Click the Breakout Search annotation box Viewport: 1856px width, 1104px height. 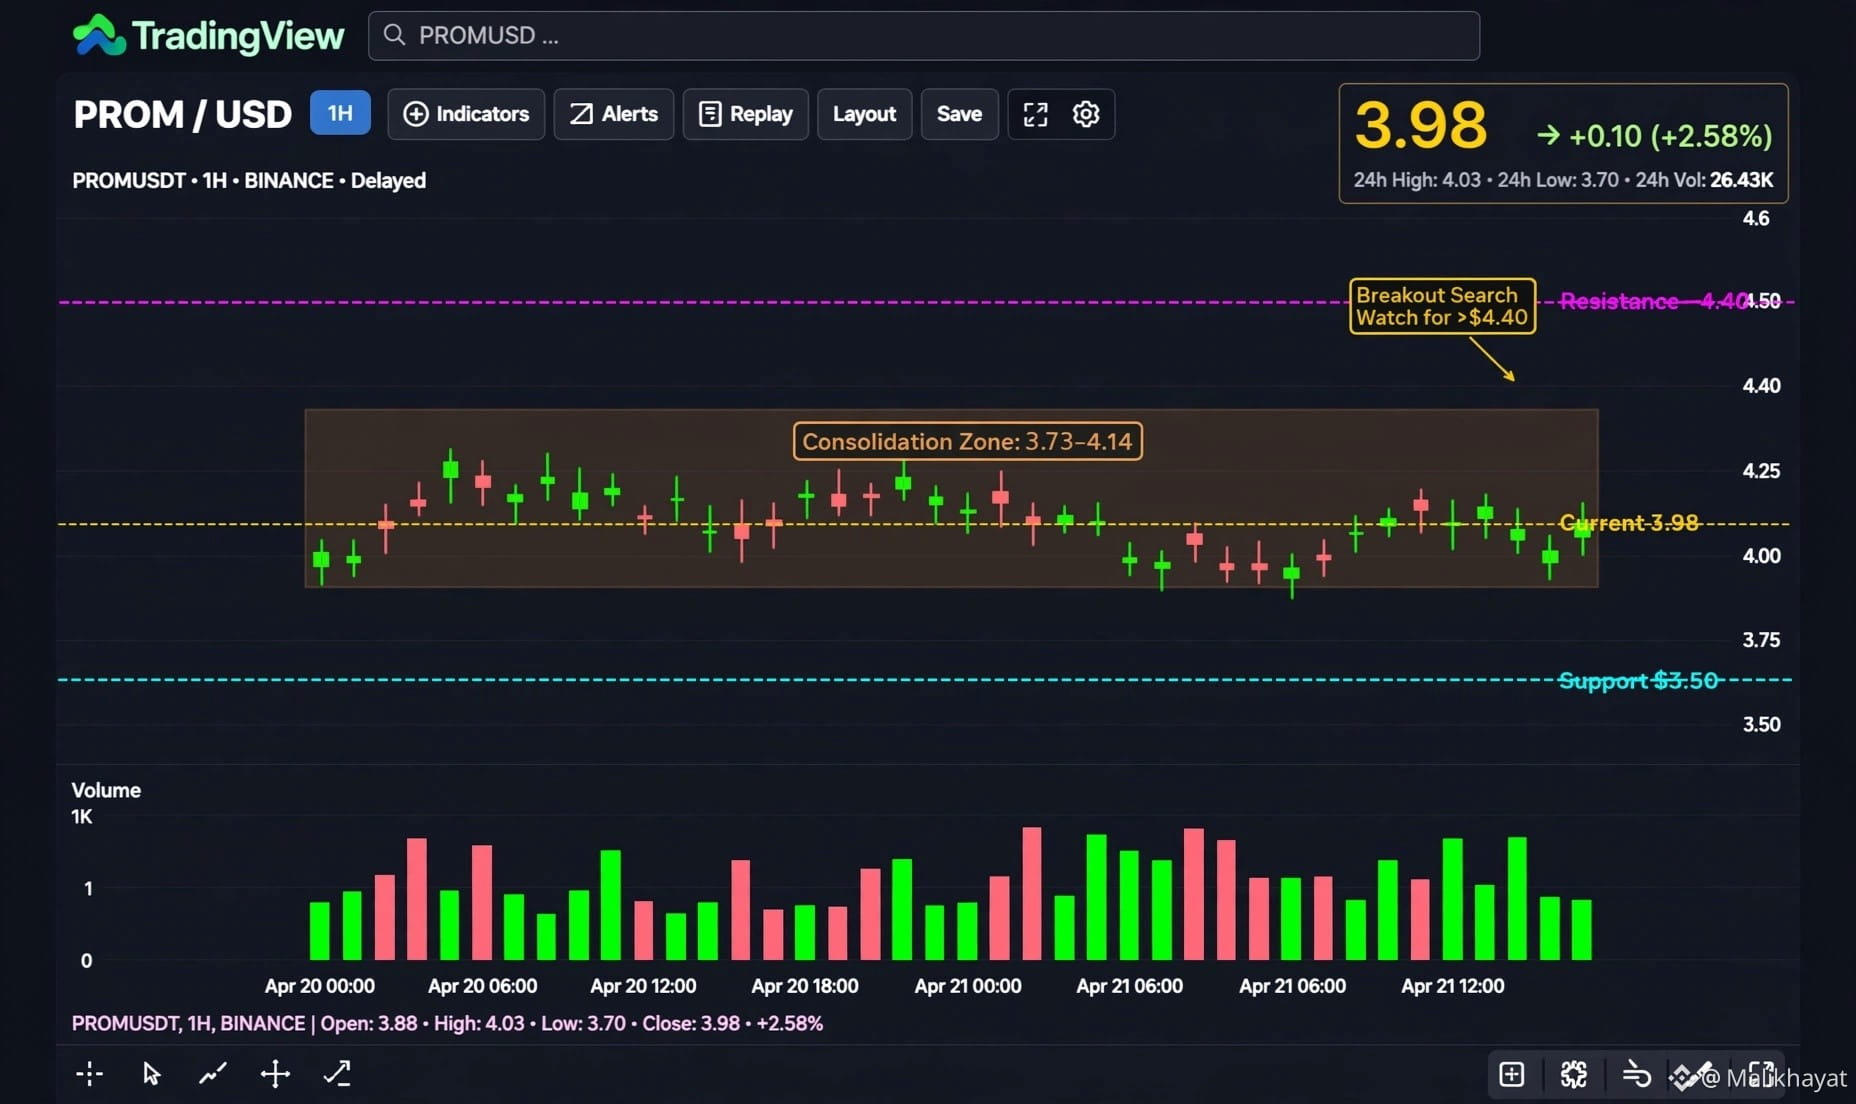pos(1442,306)
